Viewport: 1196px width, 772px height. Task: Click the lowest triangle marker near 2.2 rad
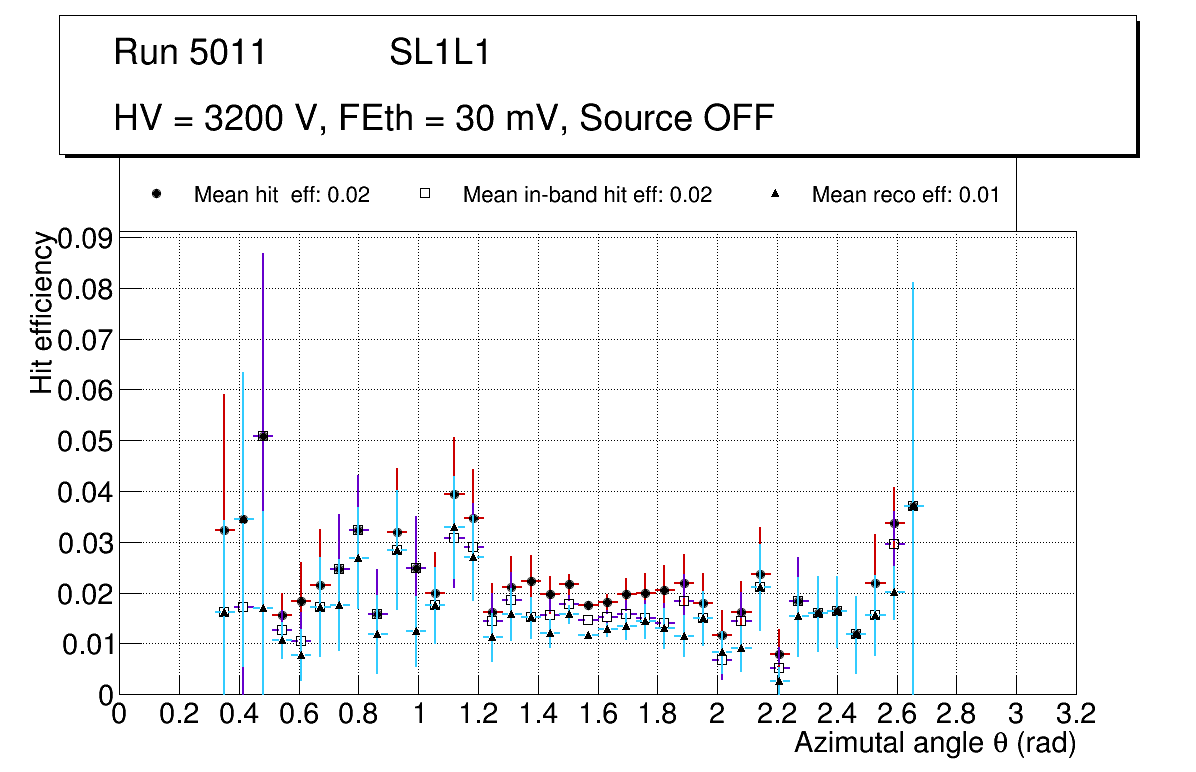(779, 681)
